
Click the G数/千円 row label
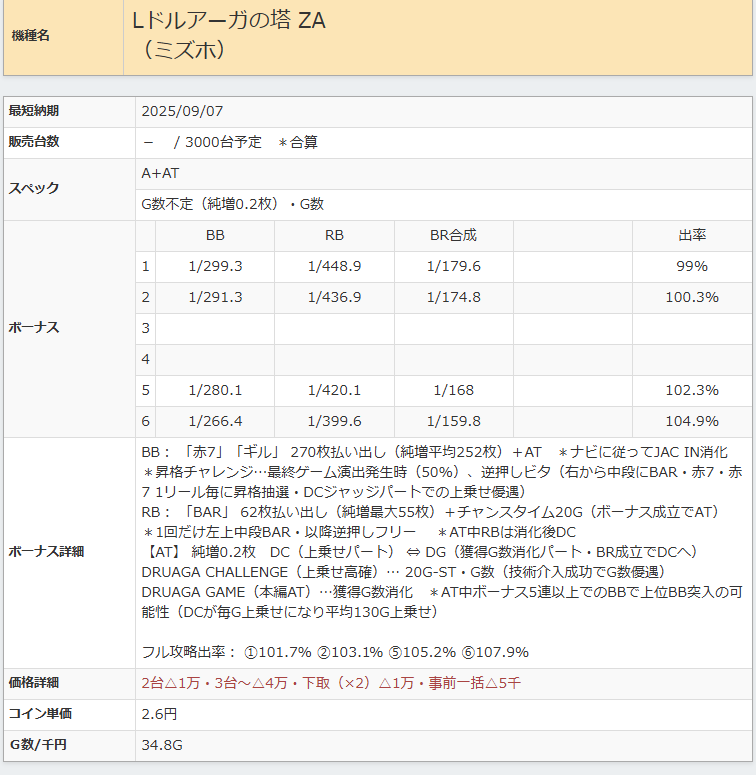tap(38, 745)
